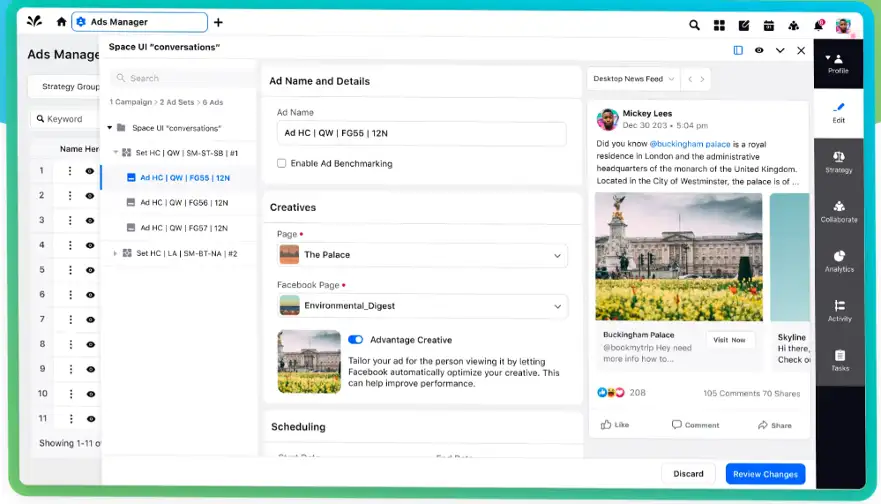
Task: Open the Strategy sidebar item
Action: pos(838,163)
